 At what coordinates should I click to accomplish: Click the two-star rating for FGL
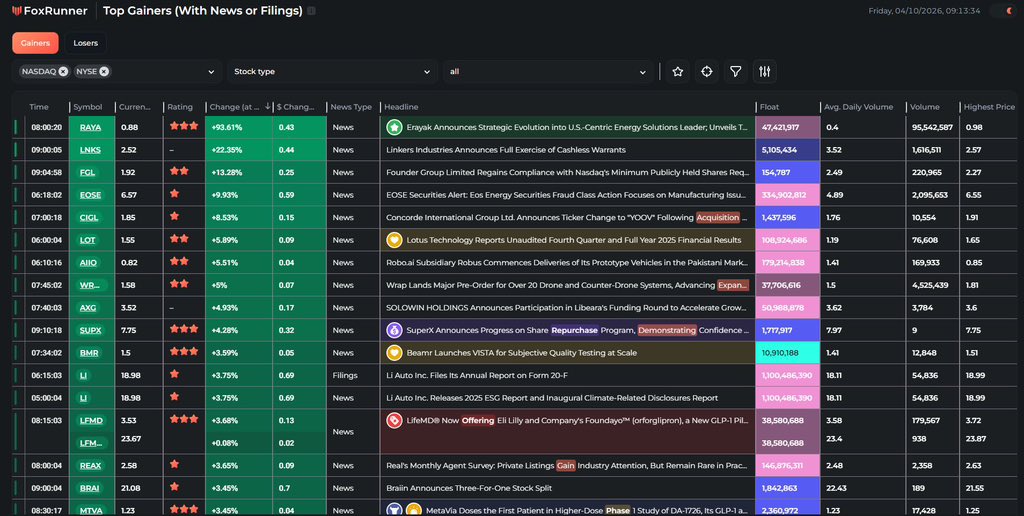(179, 171)
